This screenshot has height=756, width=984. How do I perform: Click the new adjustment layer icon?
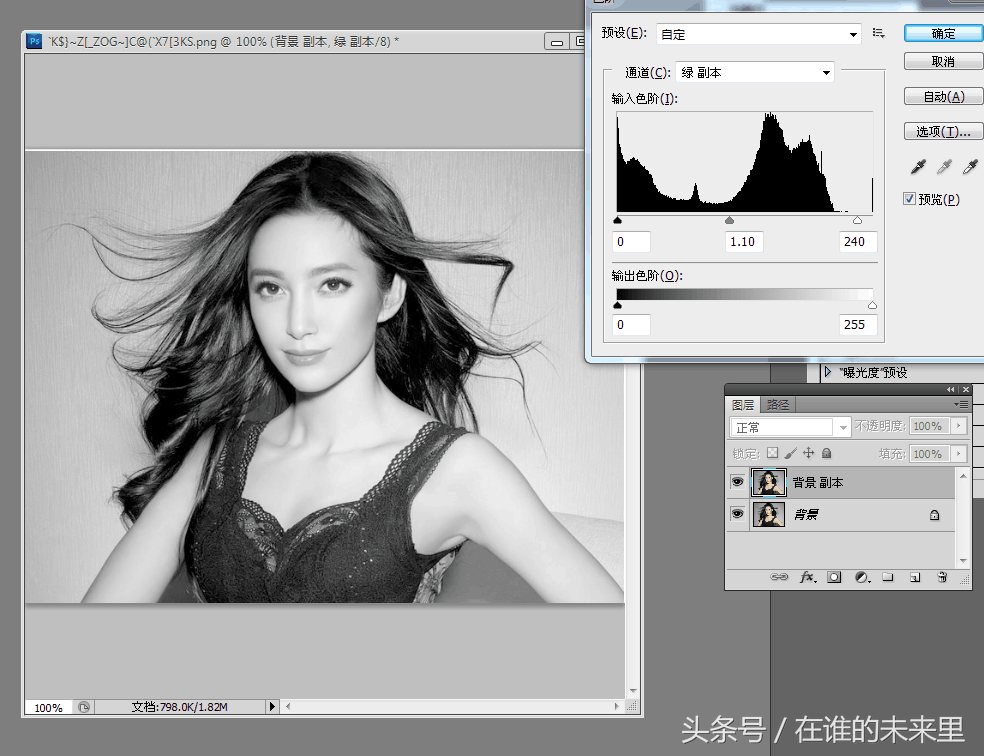pyautogui.click(x=861, y=577)
